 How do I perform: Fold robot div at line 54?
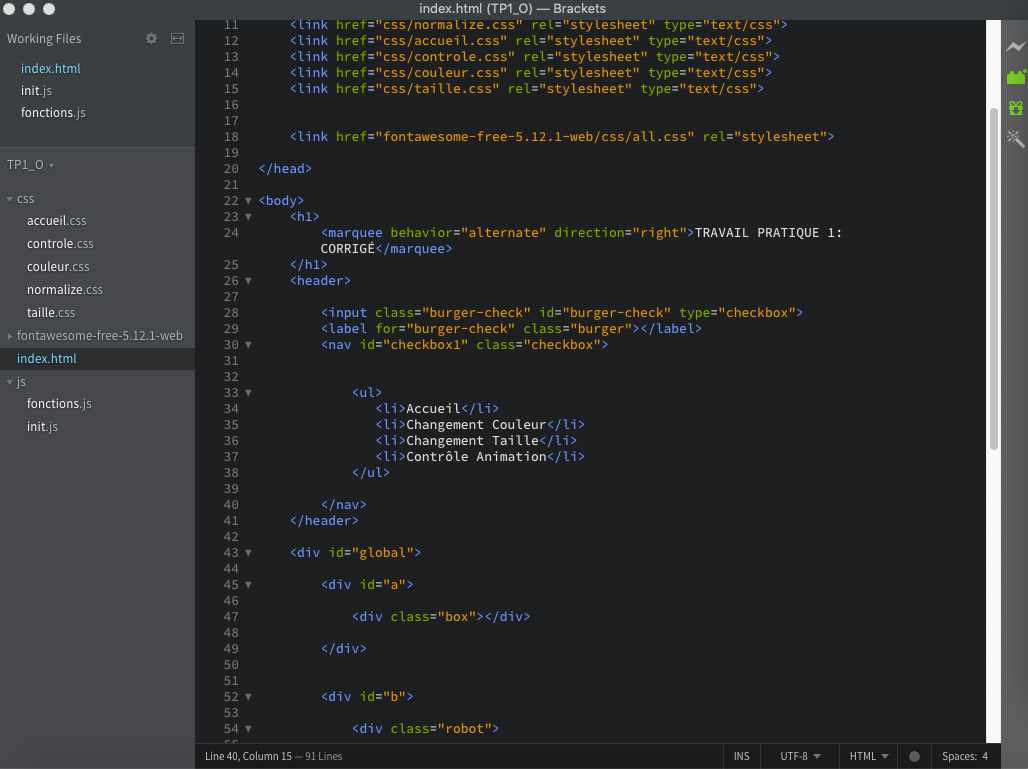248,729
